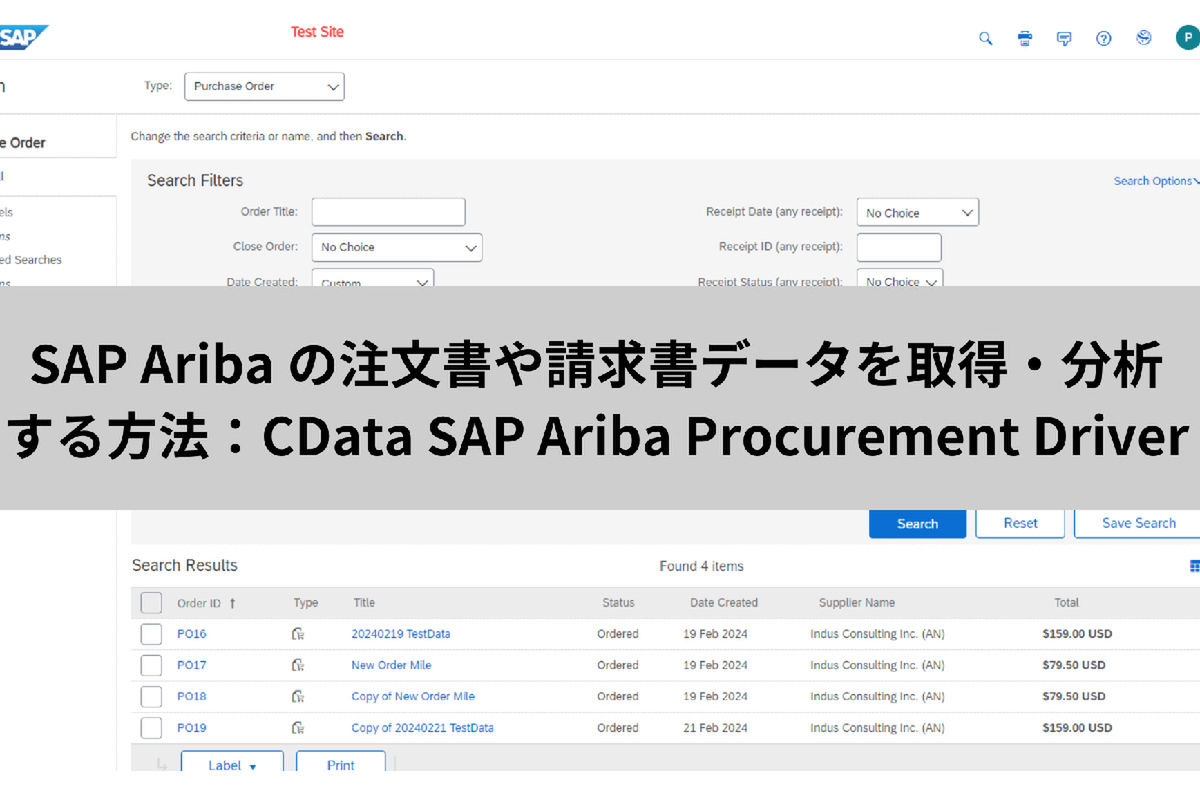Check the box for order PO16
1200x800 pixels.
[x=151, y=634]
